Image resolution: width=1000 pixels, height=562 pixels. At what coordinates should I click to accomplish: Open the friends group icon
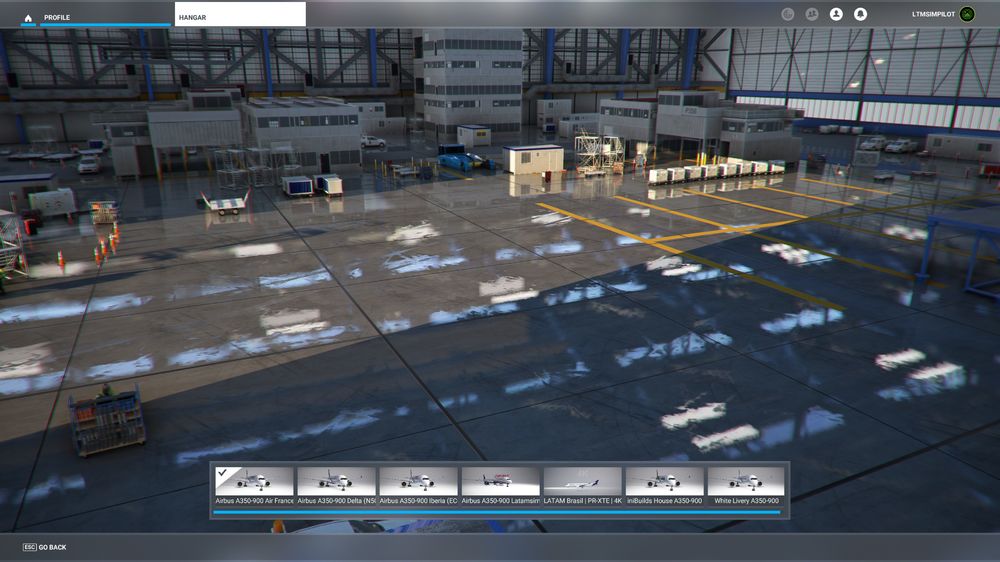(x=811, y=14)
